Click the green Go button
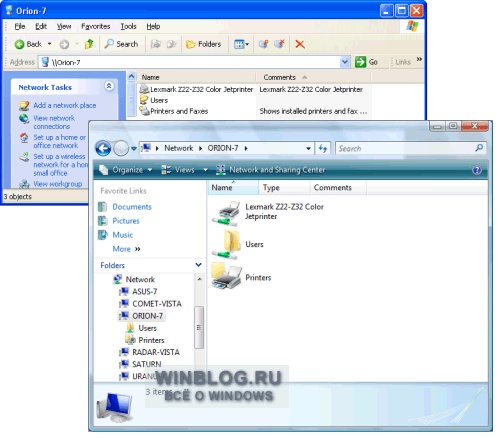The image size is (500, 438). pos(366,62)
